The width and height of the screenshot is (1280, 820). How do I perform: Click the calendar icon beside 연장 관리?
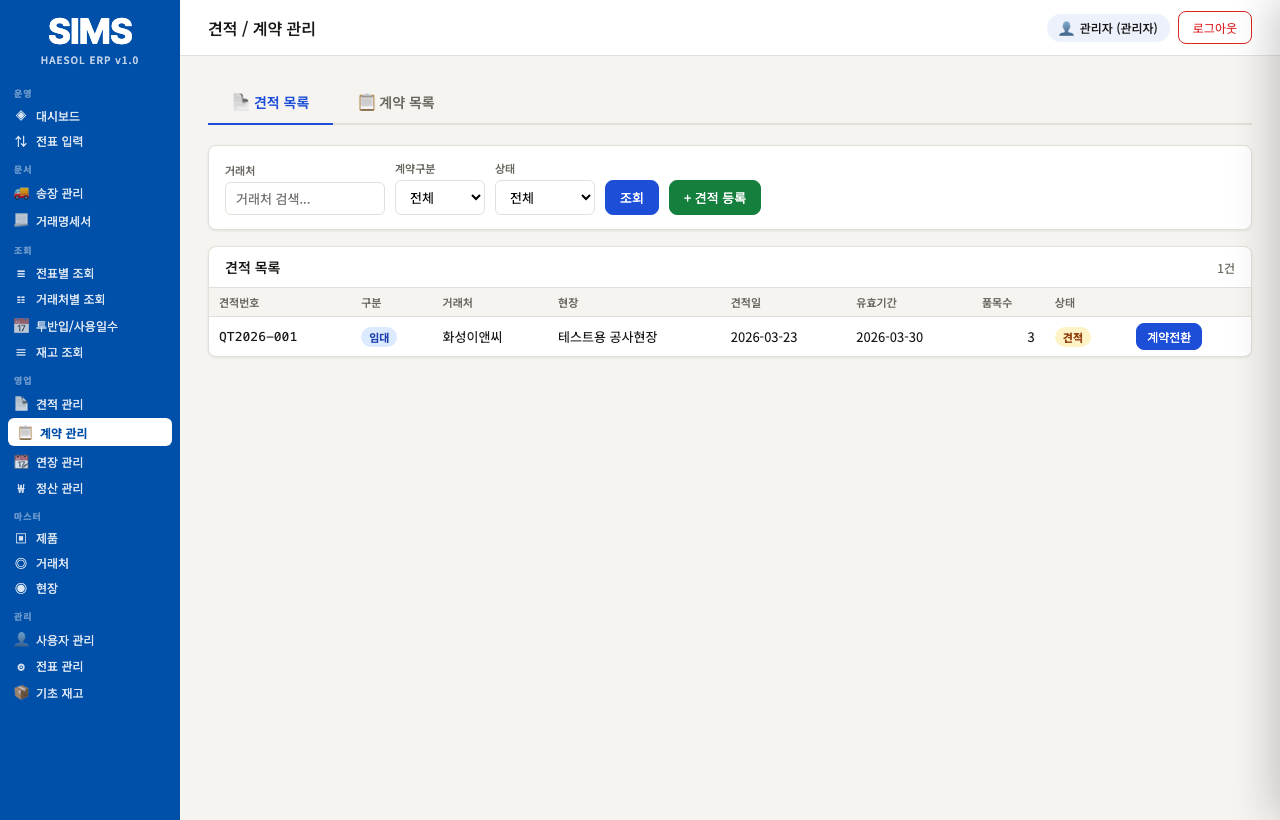click(21, 461)
